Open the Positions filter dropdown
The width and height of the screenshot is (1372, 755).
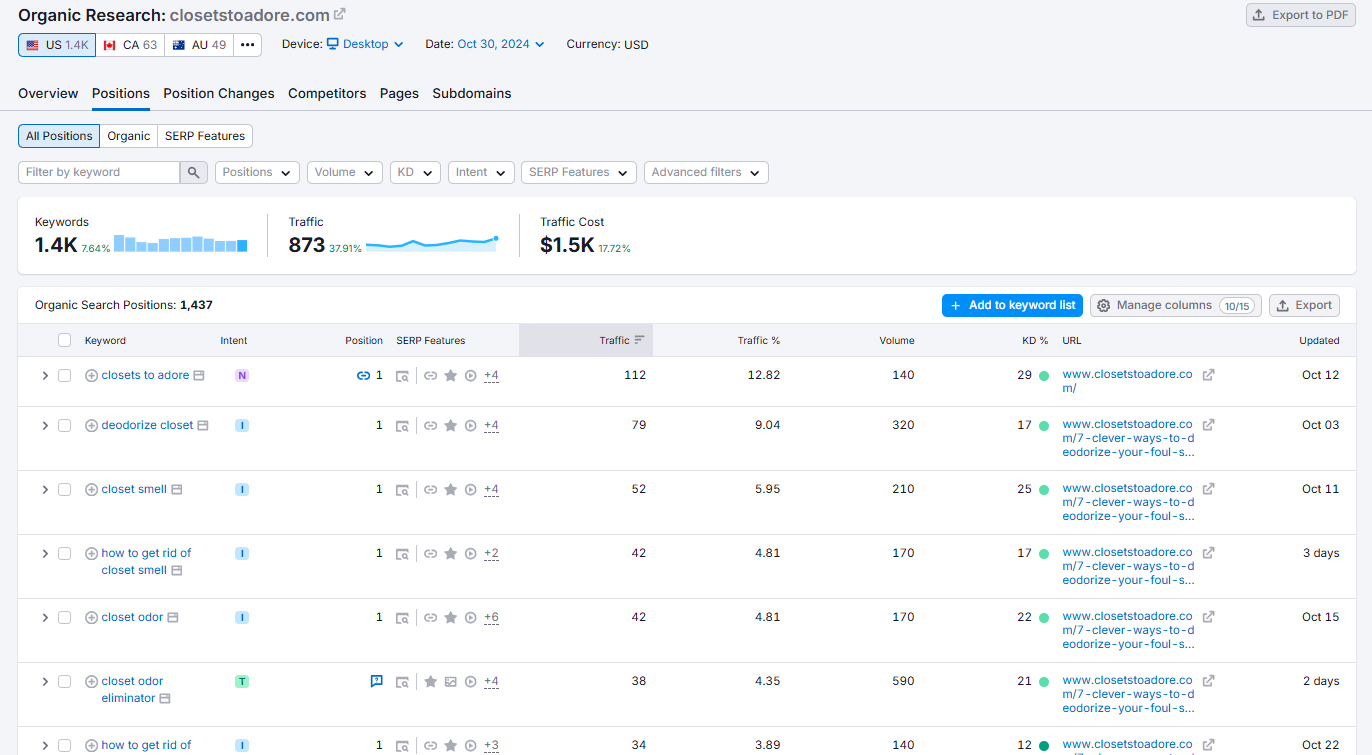click(x=257, y=172)
